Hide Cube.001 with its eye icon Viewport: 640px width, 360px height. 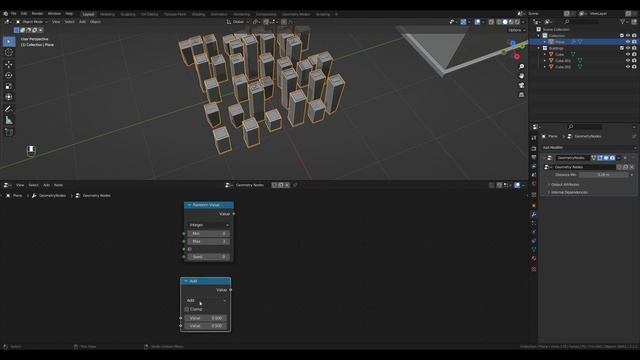(x=628, y=60)
